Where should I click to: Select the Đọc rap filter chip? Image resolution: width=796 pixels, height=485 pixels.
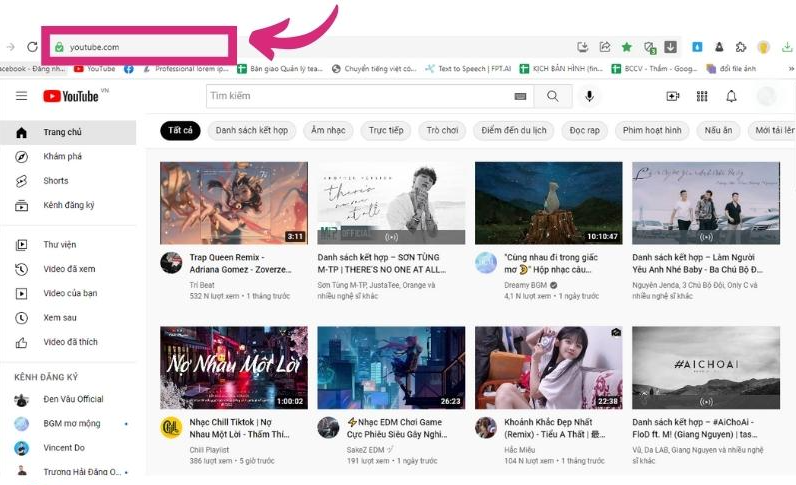584,131
